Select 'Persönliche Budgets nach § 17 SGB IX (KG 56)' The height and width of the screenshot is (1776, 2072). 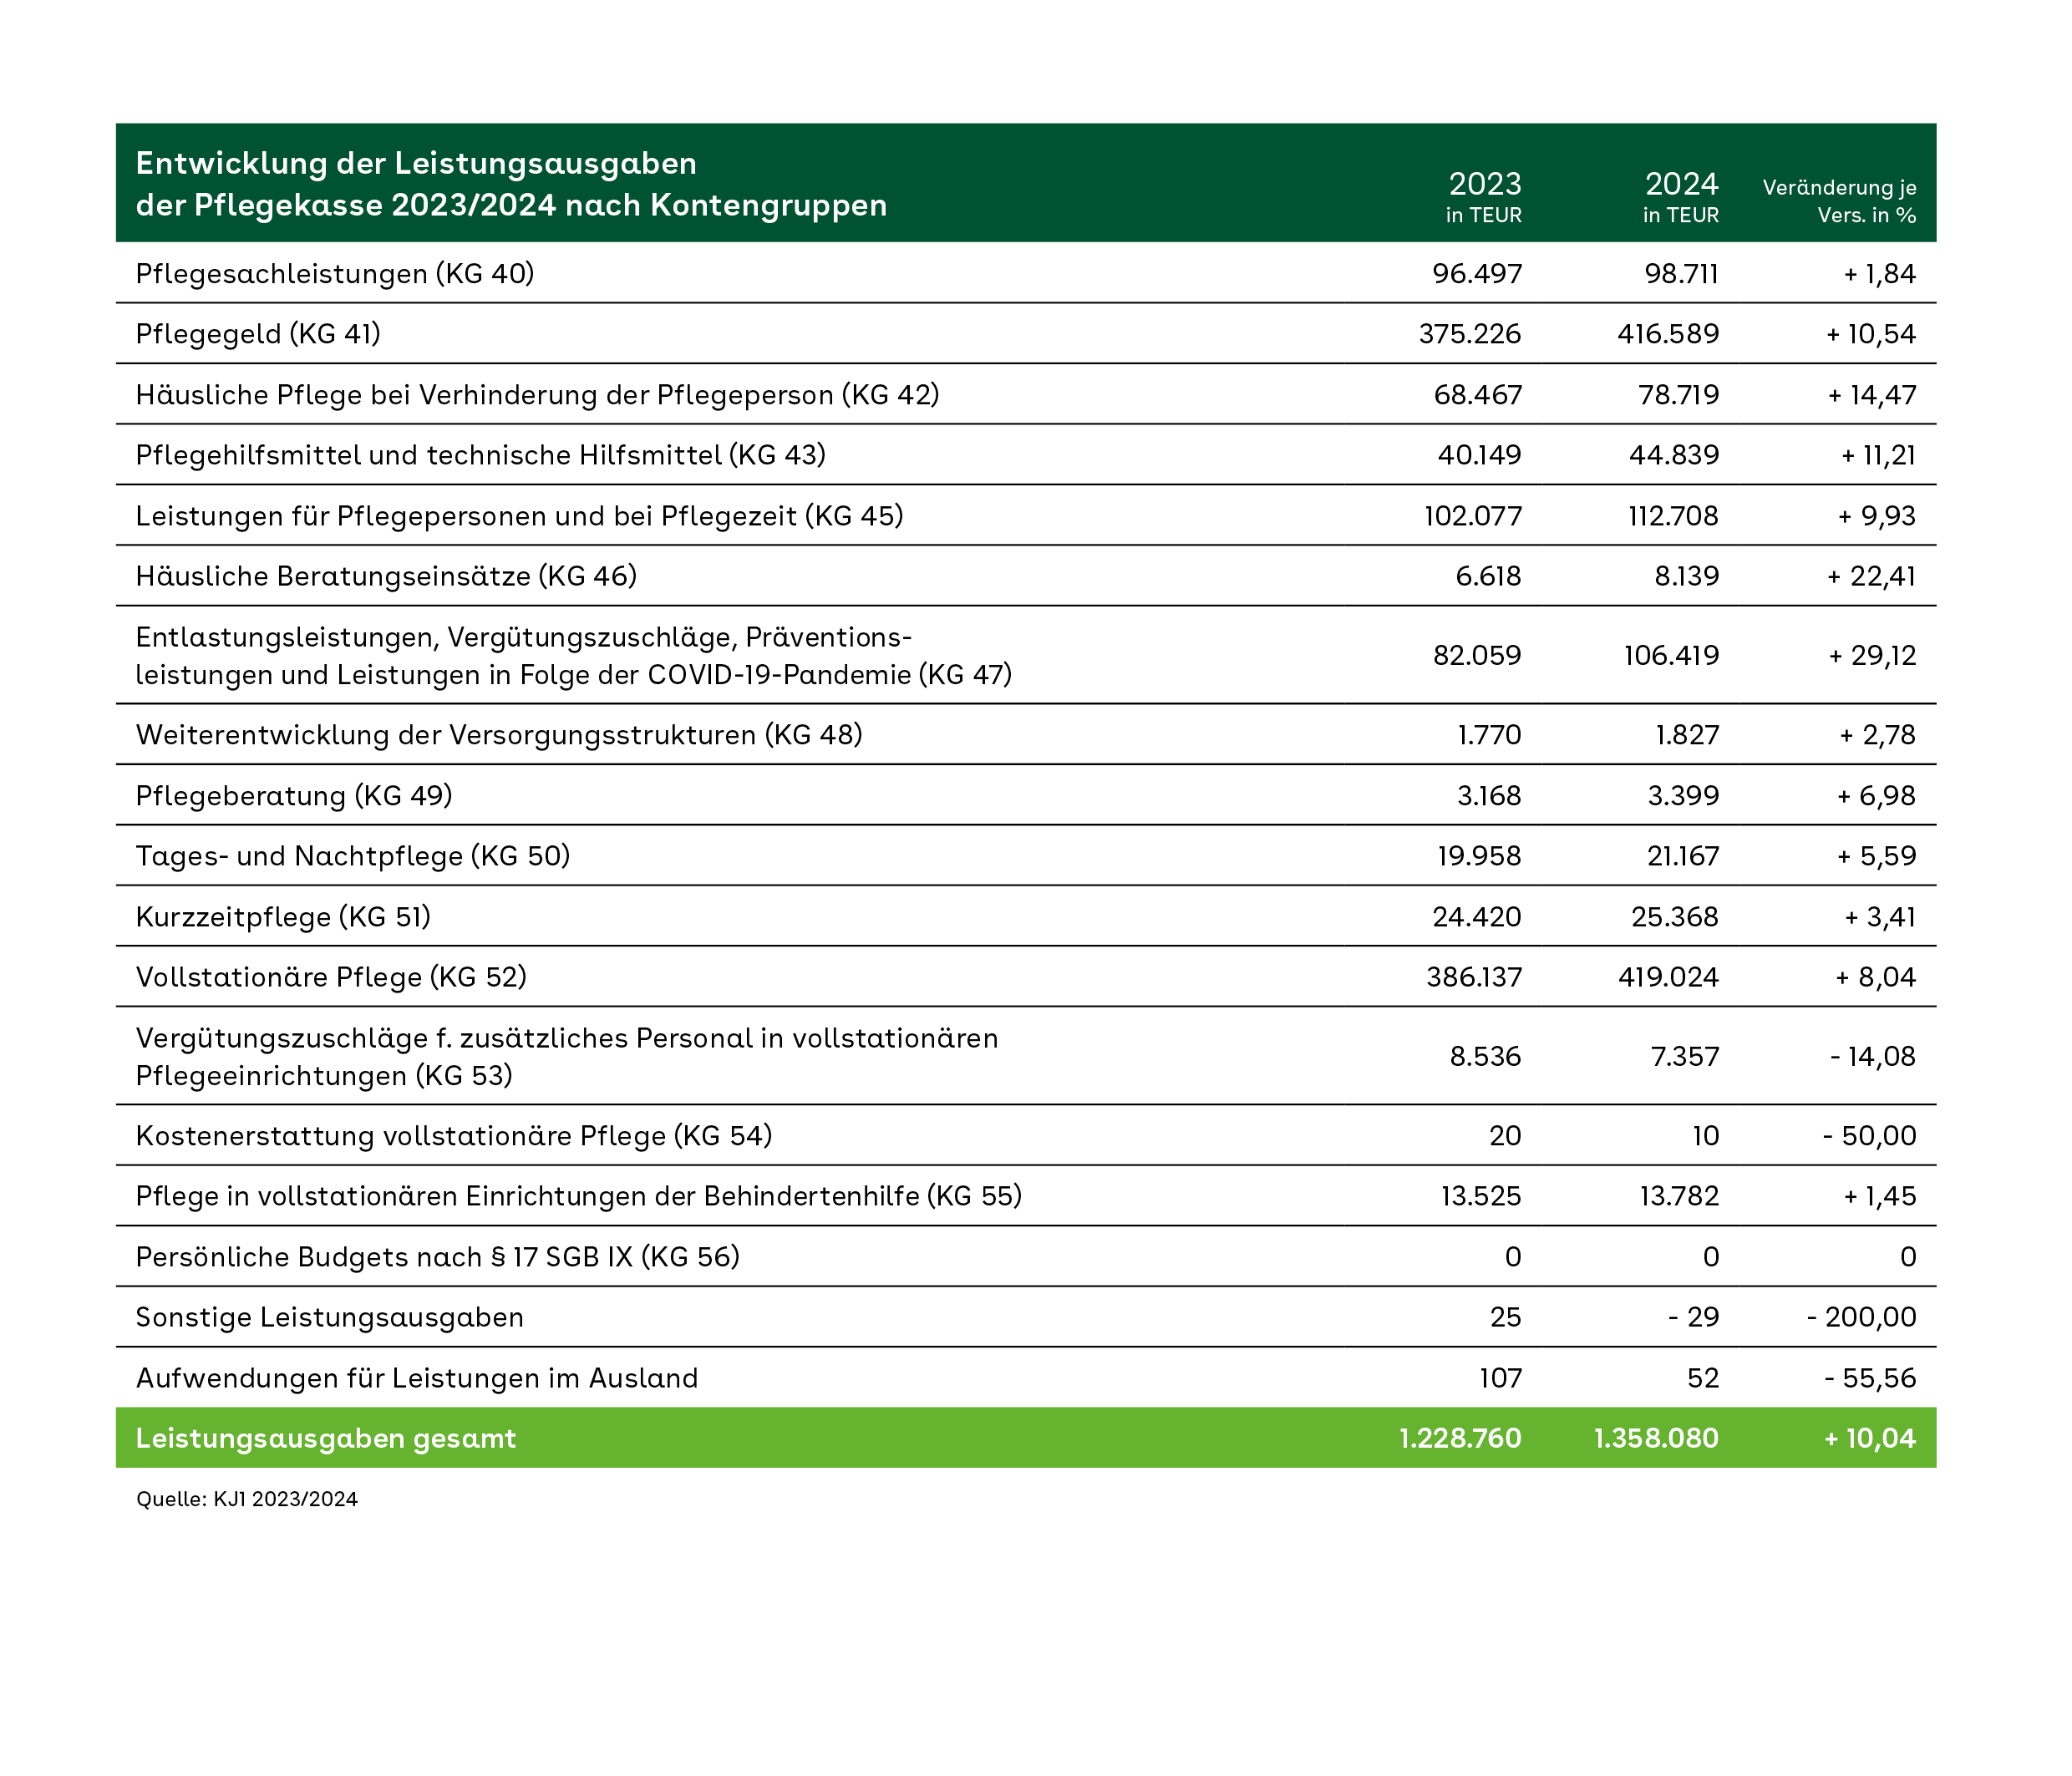coord(438,1257)
